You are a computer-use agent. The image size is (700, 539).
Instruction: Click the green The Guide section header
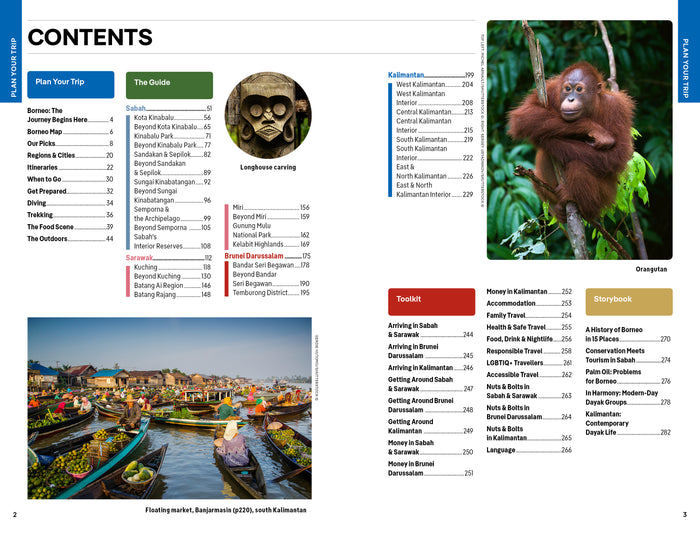[x=169, y=83]
